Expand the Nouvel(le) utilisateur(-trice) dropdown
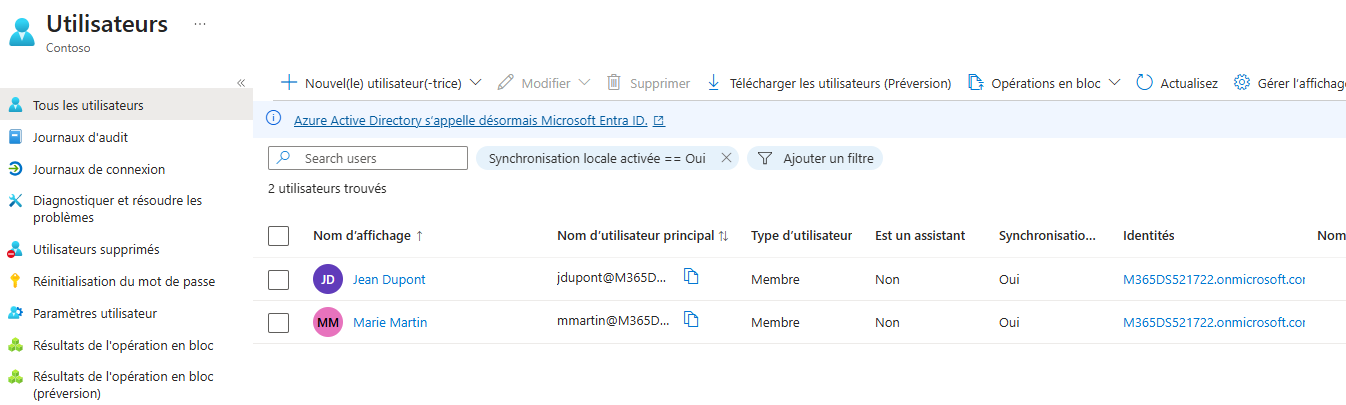Viewport: 1346px width, 405px height. 476,83
